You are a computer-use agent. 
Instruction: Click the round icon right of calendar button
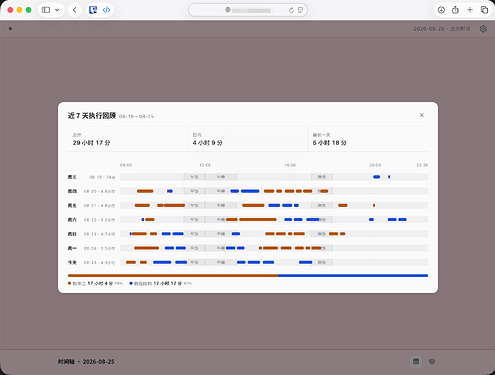432,361
